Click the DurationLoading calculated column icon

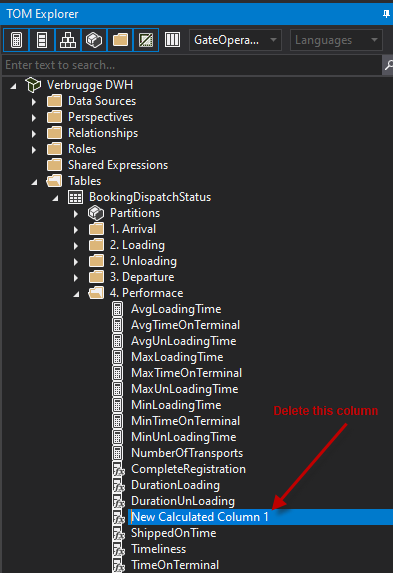[118, 486]
